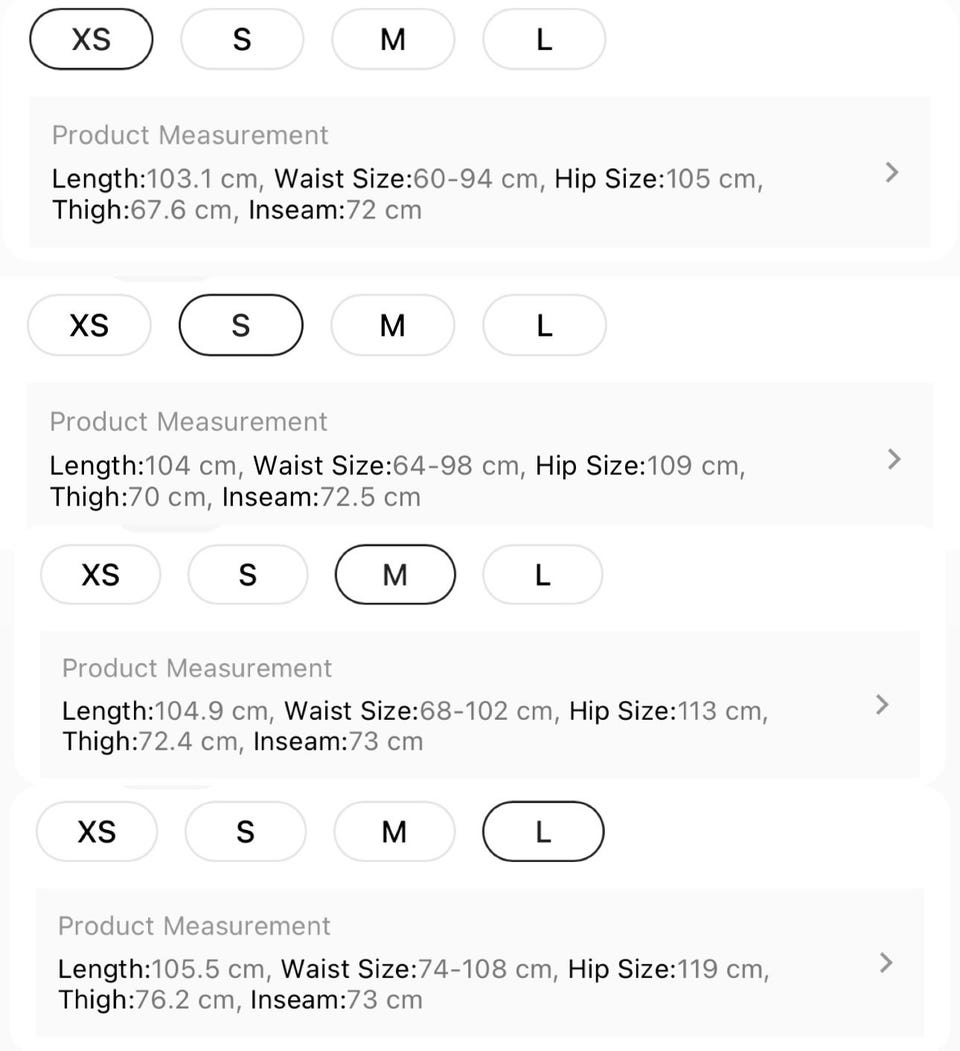Expand the measurement details for Length 103.1 cm

(892, 173)
